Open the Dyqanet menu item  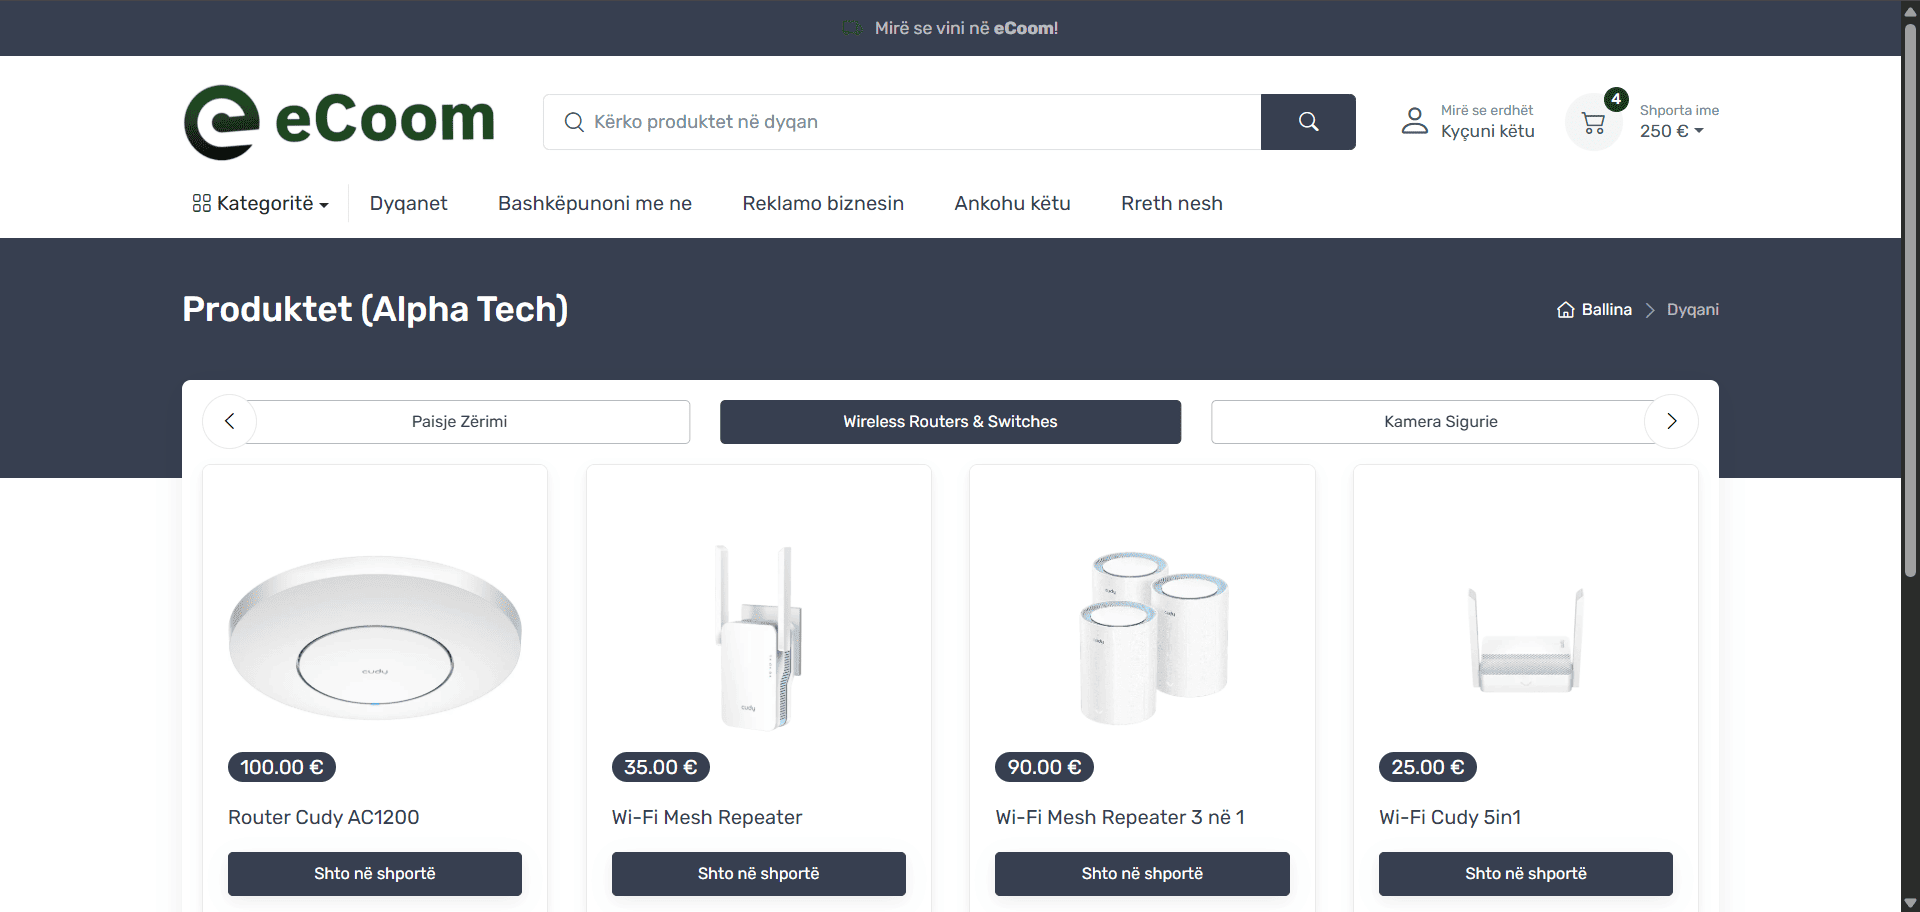click(x=408, y=204)
